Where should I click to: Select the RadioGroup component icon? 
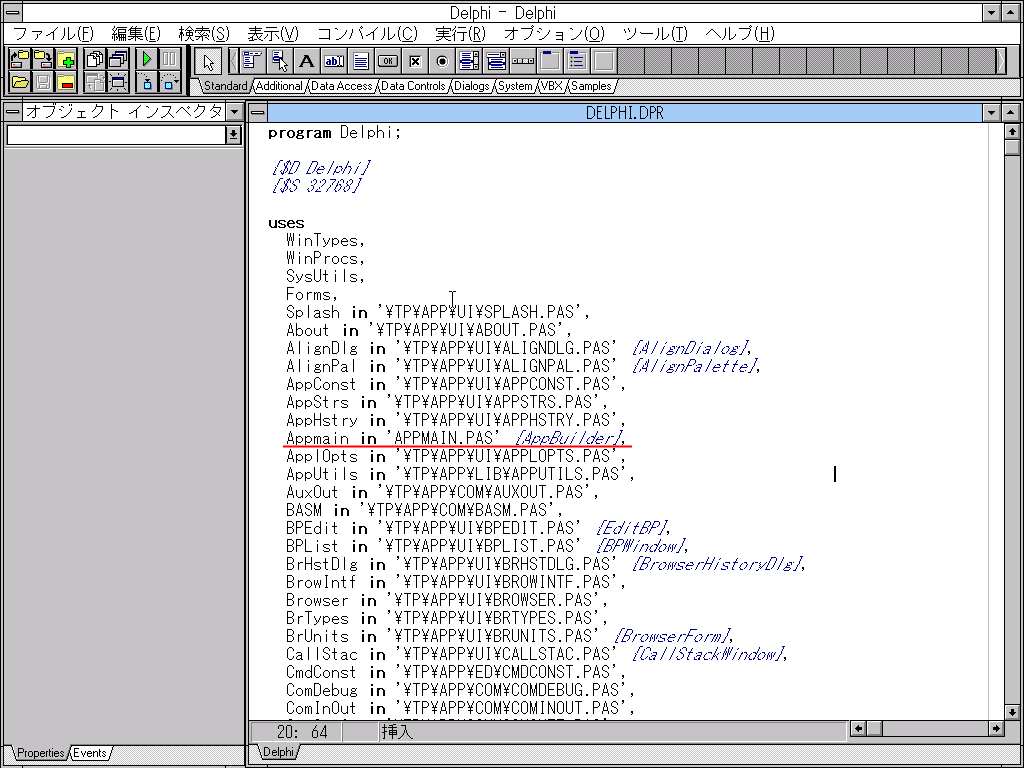578,61
